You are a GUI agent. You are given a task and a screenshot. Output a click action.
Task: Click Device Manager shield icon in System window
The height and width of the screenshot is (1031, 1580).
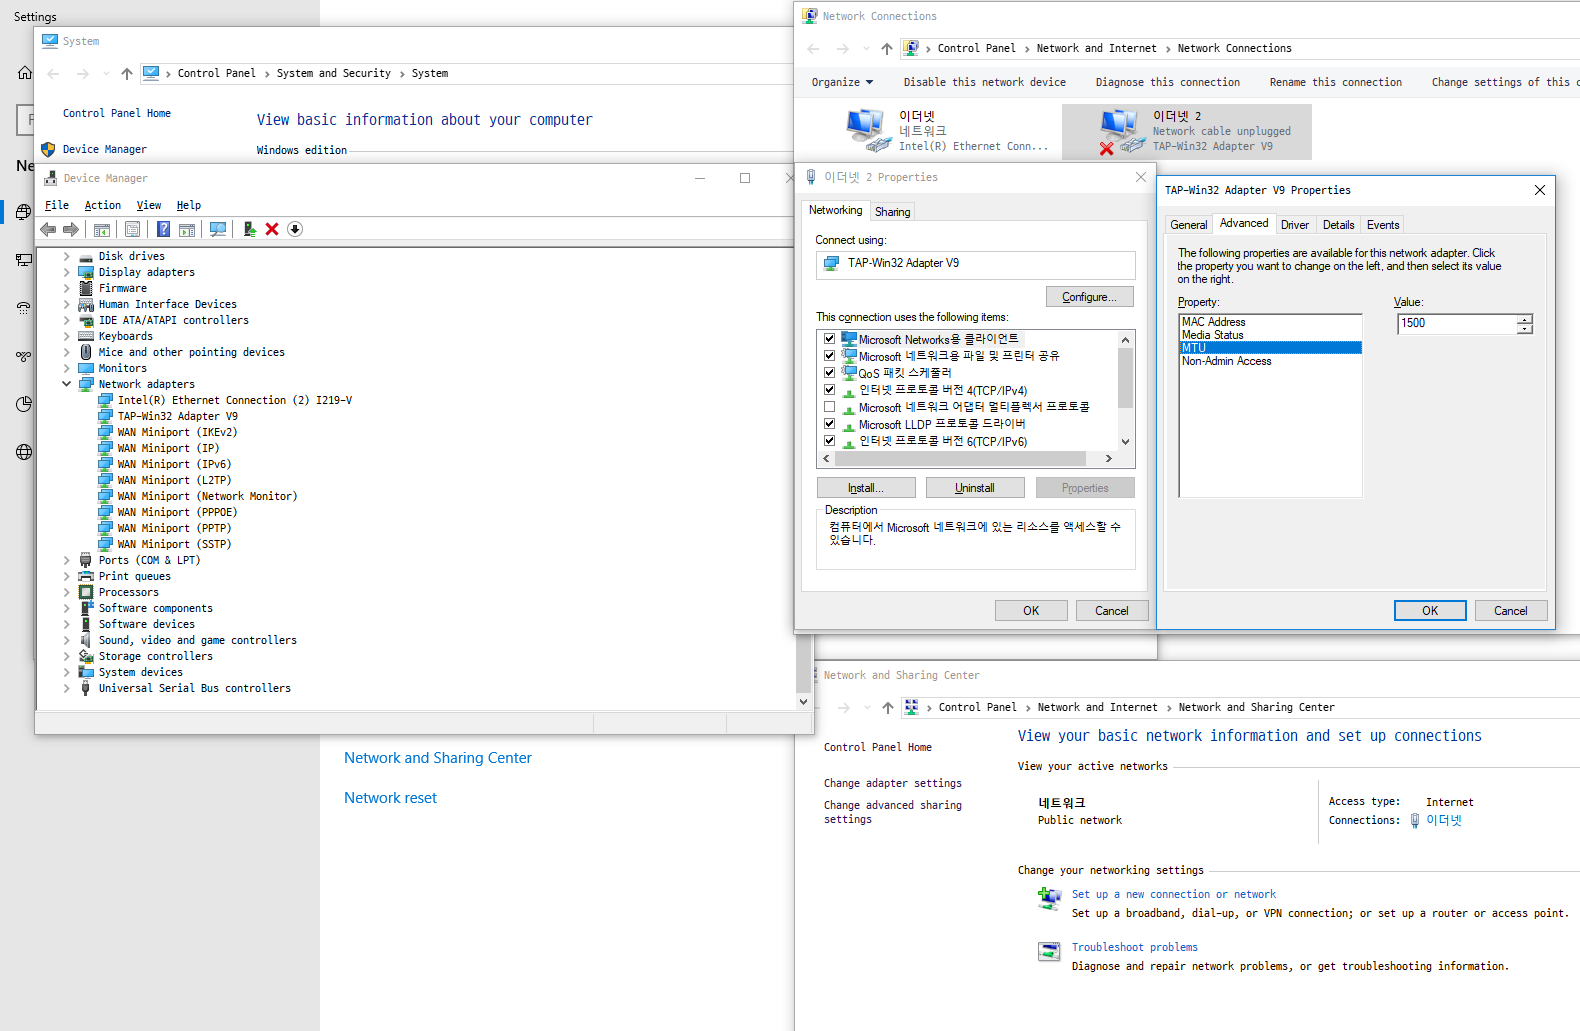[x=48, y=149]
